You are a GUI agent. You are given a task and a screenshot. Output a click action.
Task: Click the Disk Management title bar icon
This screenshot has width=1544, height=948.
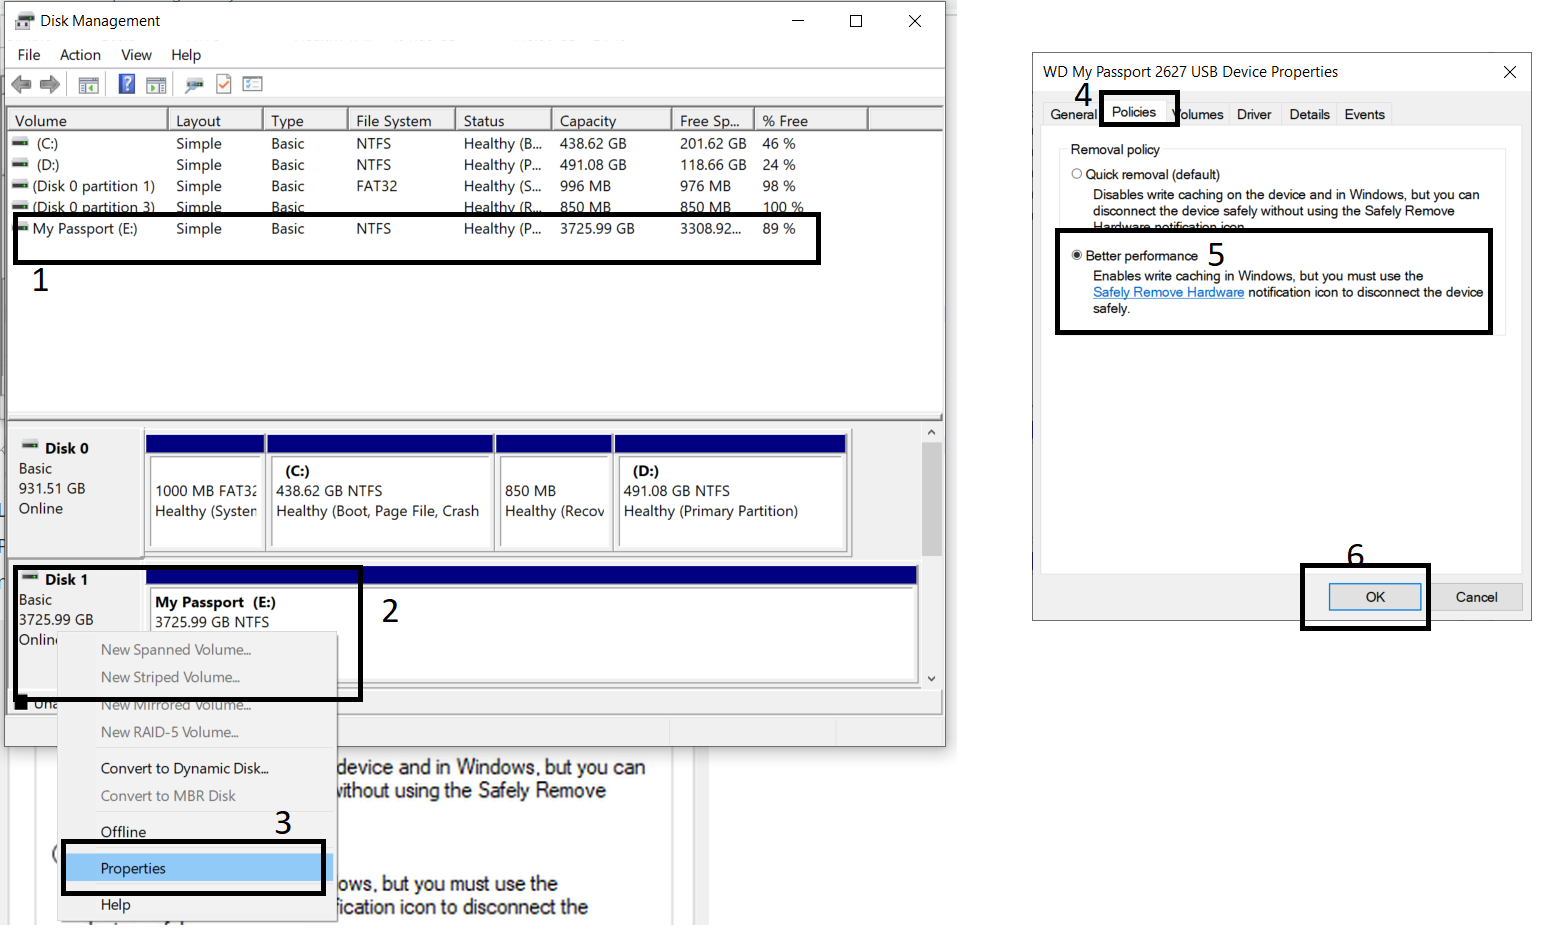pyautogui.click(x=25, y=20)
